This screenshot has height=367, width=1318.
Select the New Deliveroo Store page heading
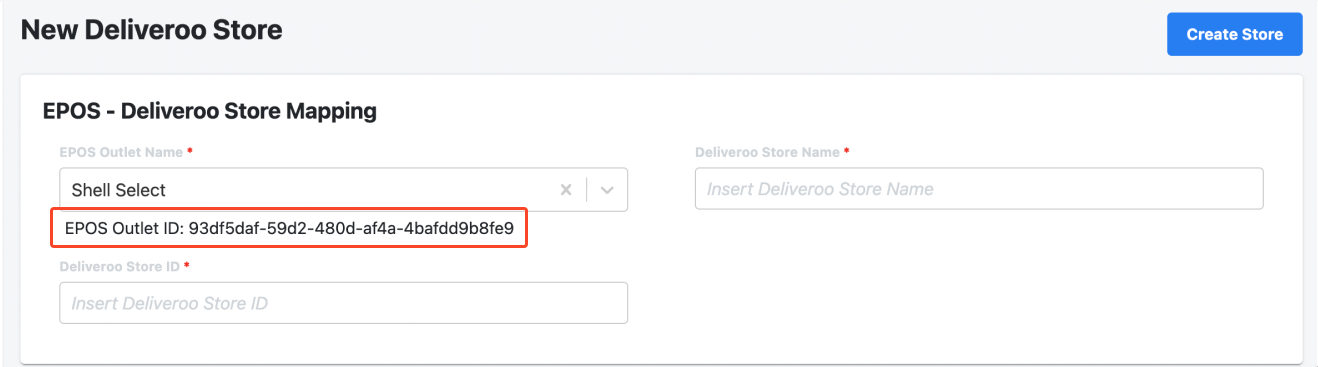point(151,30)
